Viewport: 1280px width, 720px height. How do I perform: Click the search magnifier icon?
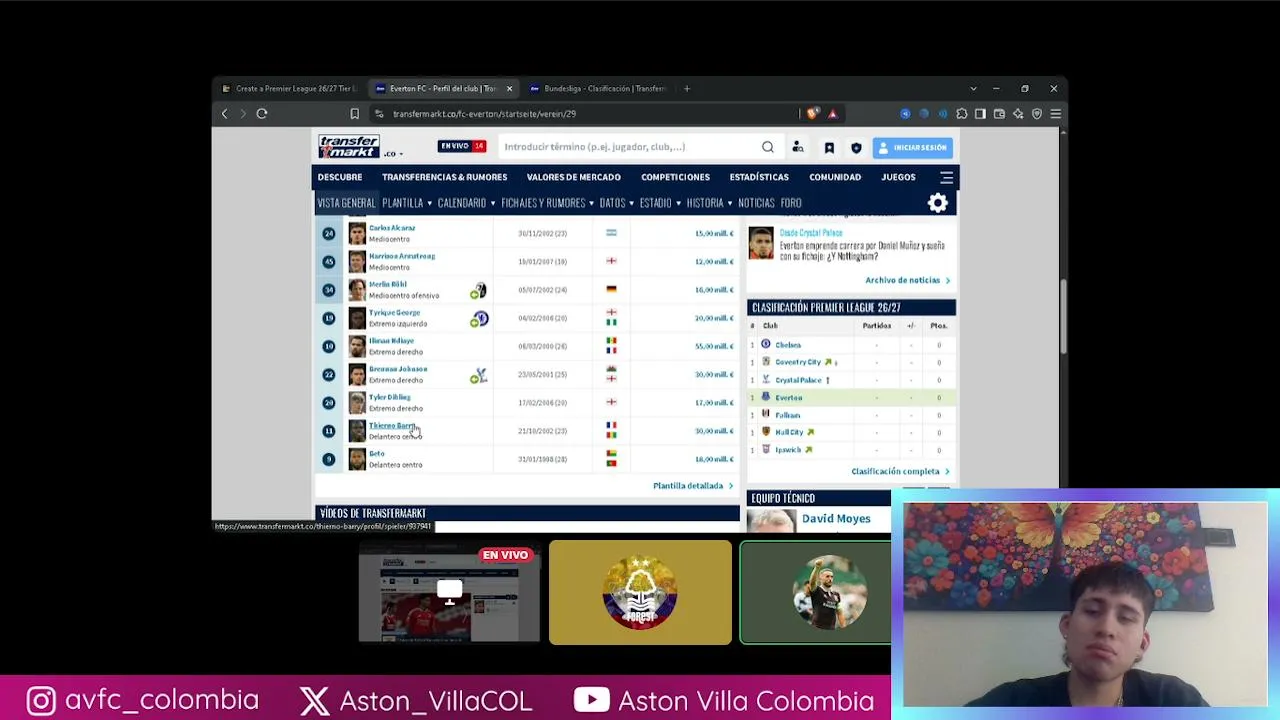[767, 147]
